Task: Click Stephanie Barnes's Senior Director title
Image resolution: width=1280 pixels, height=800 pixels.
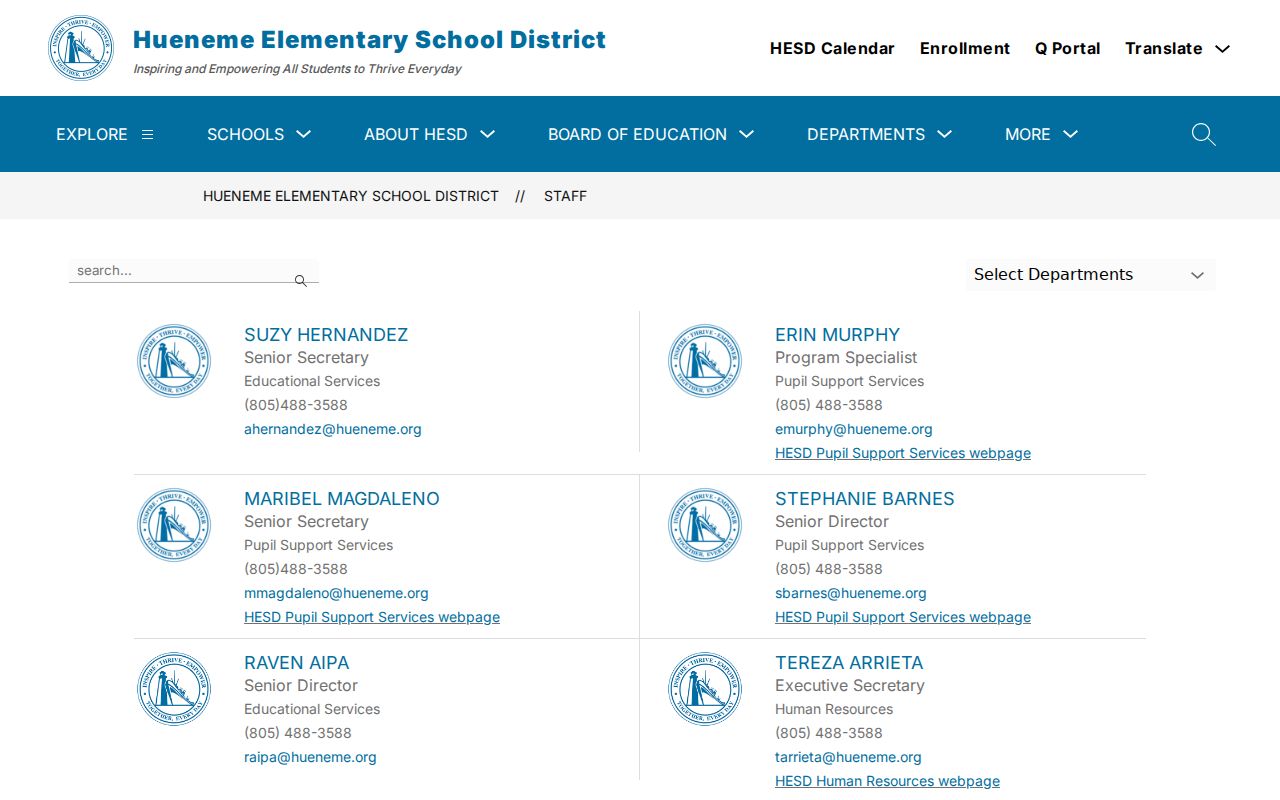Action: pyautogui.click(x=832, y=521)
